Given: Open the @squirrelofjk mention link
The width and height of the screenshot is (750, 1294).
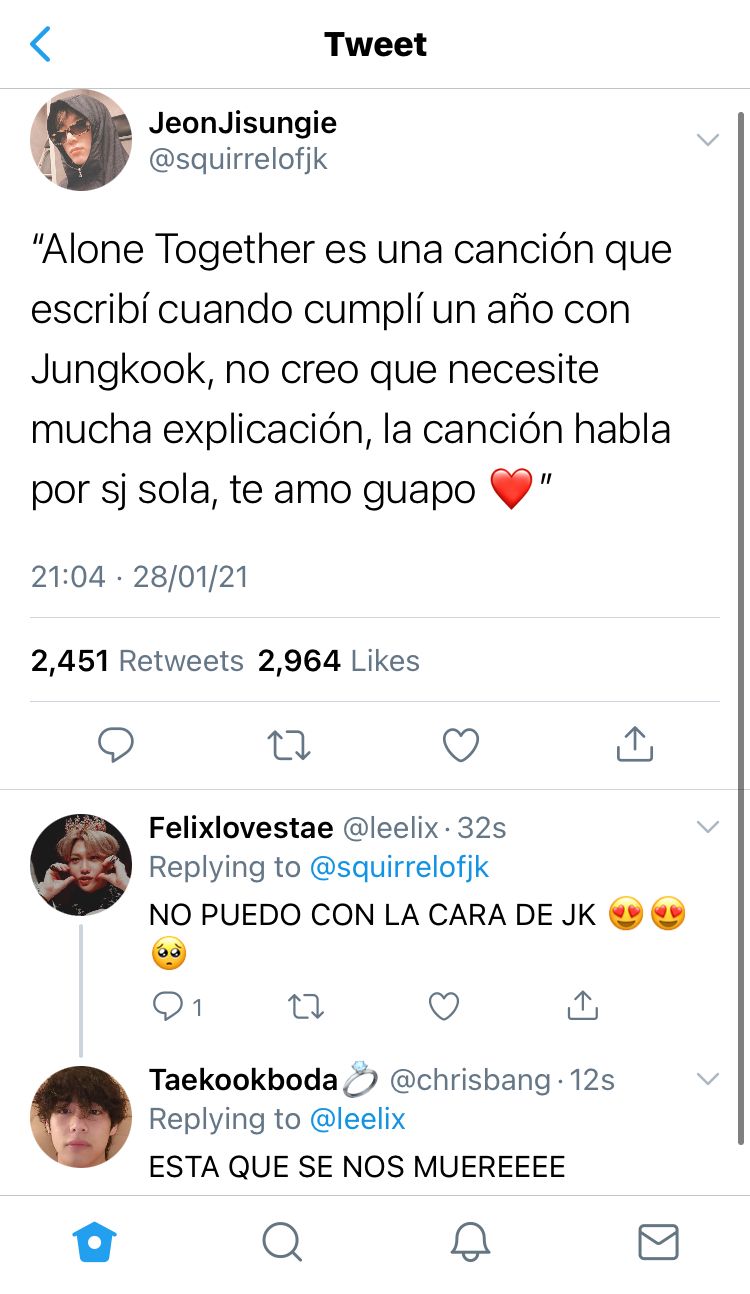Looking at the screenshot, I should [x=400, y=867].
